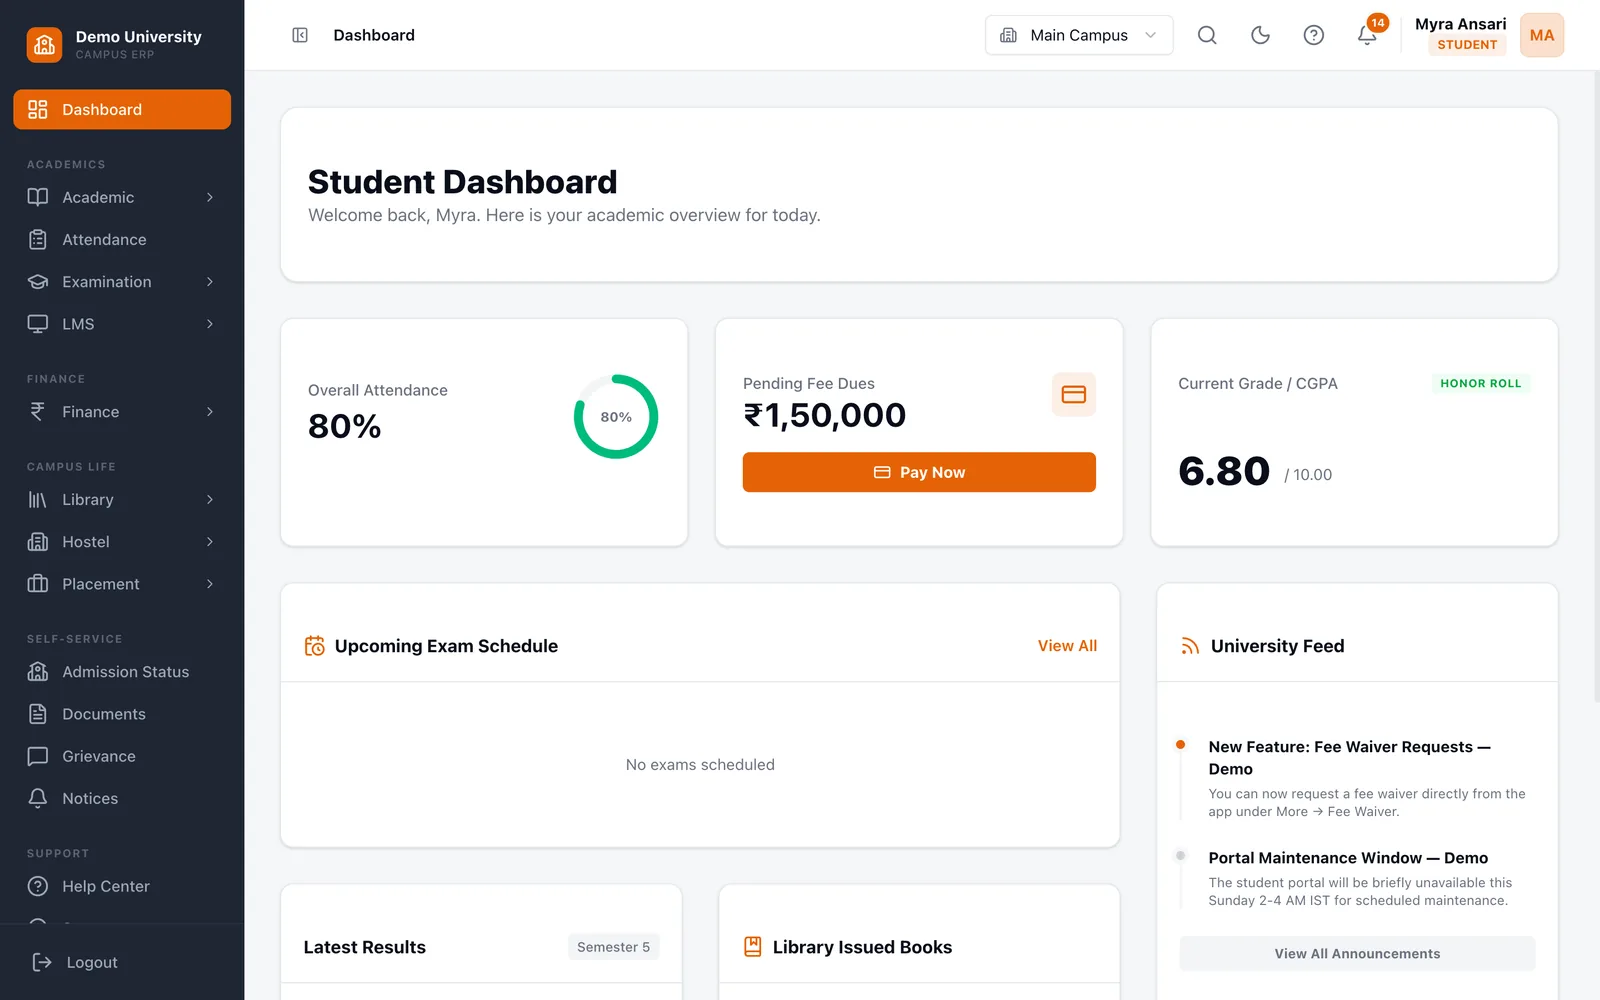
Task: Open the Attendance menu item
Action: point(122,240)
